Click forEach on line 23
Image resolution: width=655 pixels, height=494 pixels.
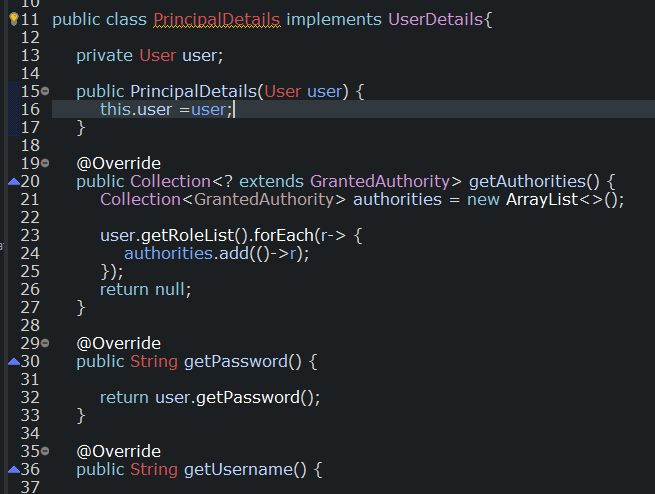(x=284, y=236)
